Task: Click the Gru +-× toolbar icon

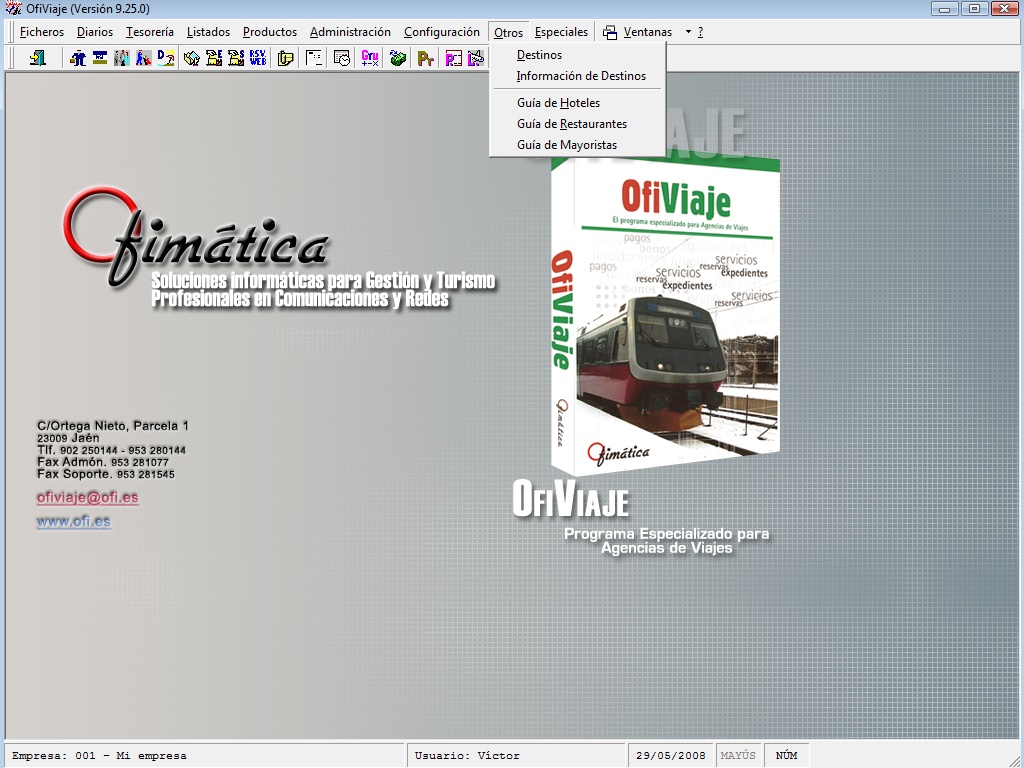Action: pos(368,58)
